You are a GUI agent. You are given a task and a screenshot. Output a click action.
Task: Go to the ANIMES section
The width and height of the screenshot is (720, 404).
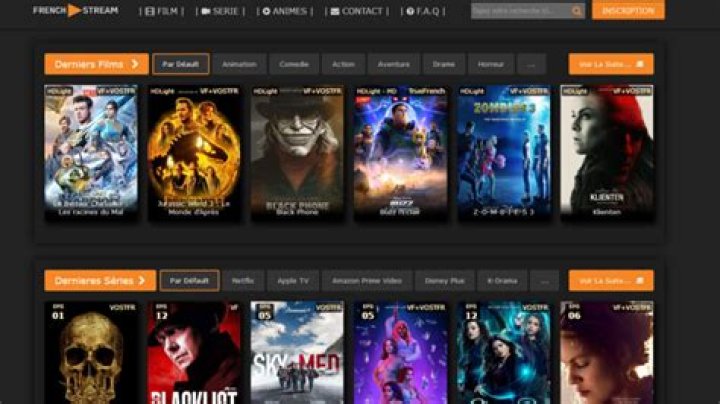[x=285, y=11]
